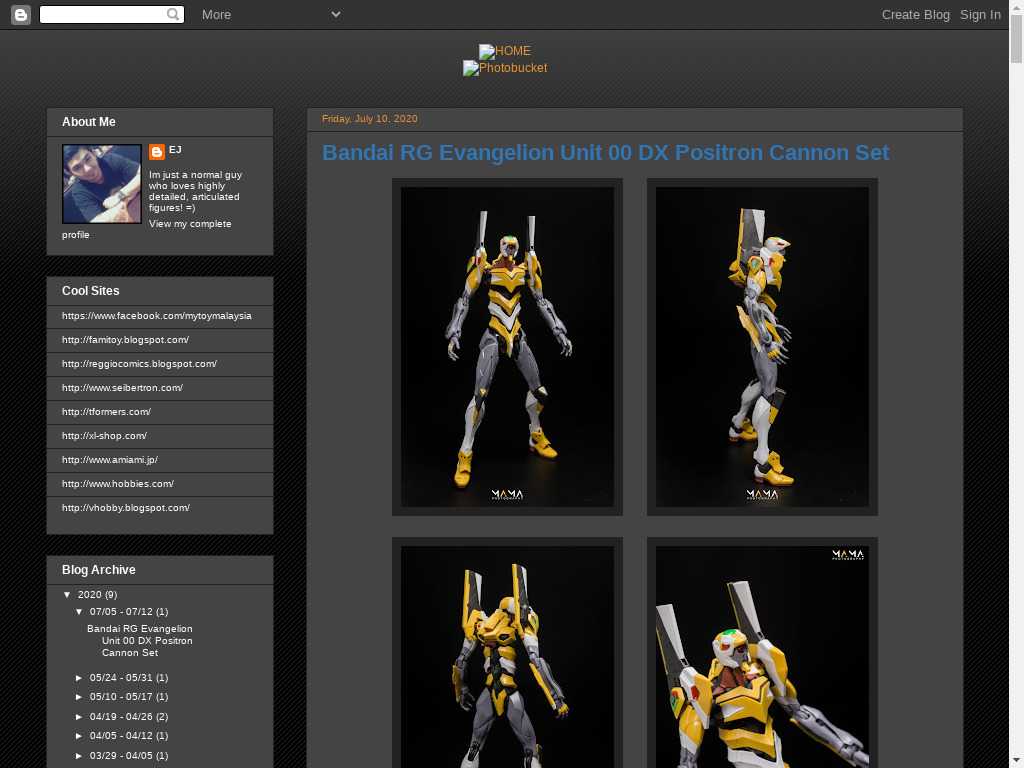
Task: Expand the 04/19 - 04/26 archive week
Action: pyautogui.click(x=79, y=716)
